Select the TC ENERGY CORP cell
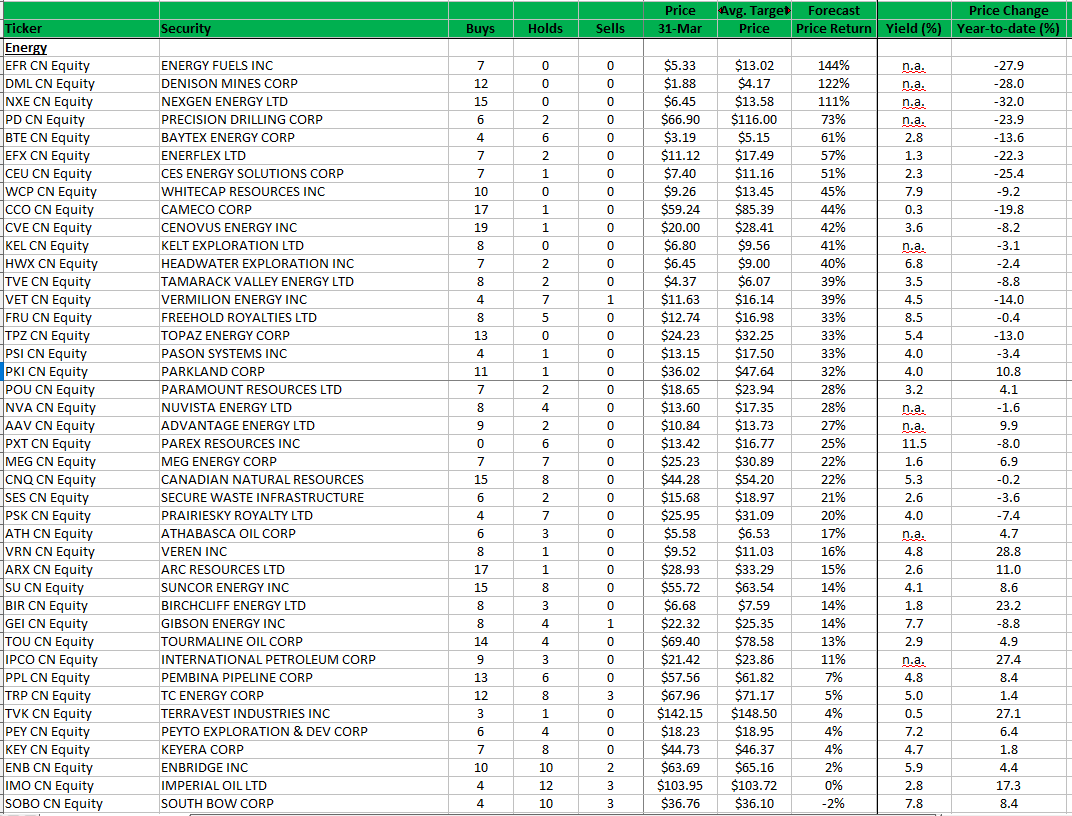Image resolution: width=1072 pixels, height=816 pixels. pyautogui.click(x=304, y=696)
